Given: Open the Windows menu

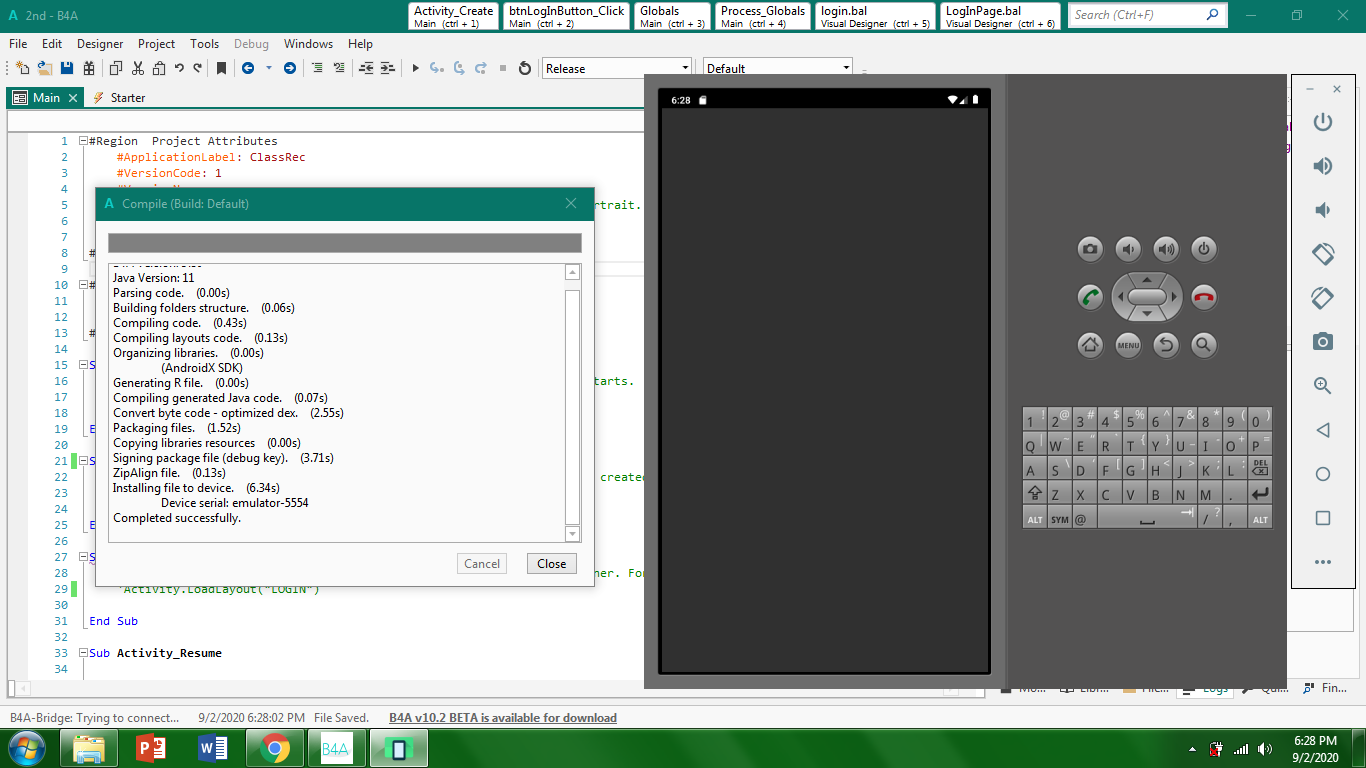Looking at the screenshot, I should [x=308, y=44].
